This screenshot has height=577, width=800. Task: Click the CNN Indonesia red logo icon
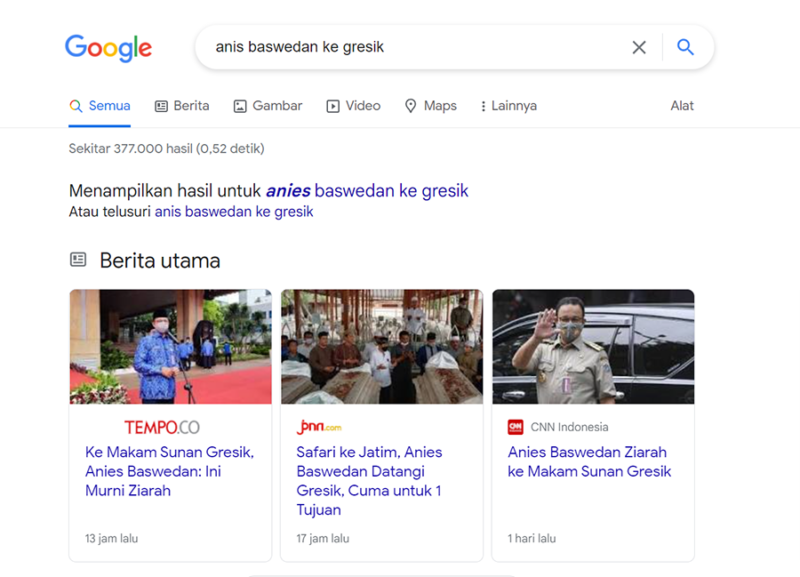515,427
